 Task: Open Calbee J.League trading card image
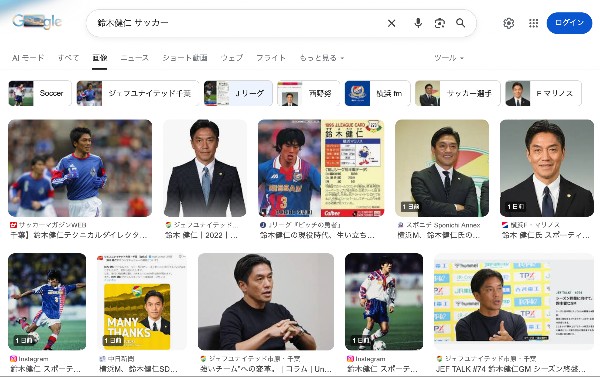click(x=321, y=168)
